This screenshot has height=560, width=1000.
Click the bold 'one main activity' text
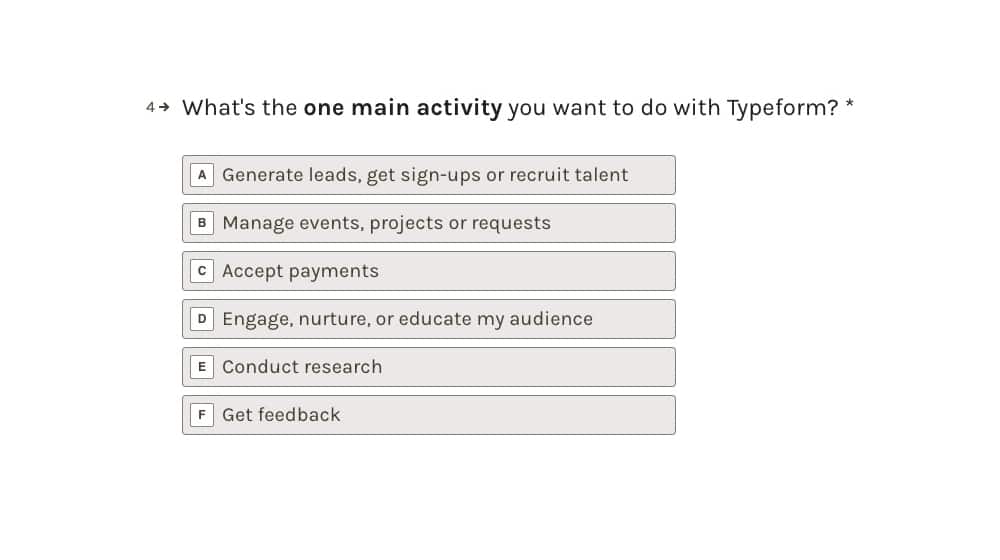pos(402,108)
